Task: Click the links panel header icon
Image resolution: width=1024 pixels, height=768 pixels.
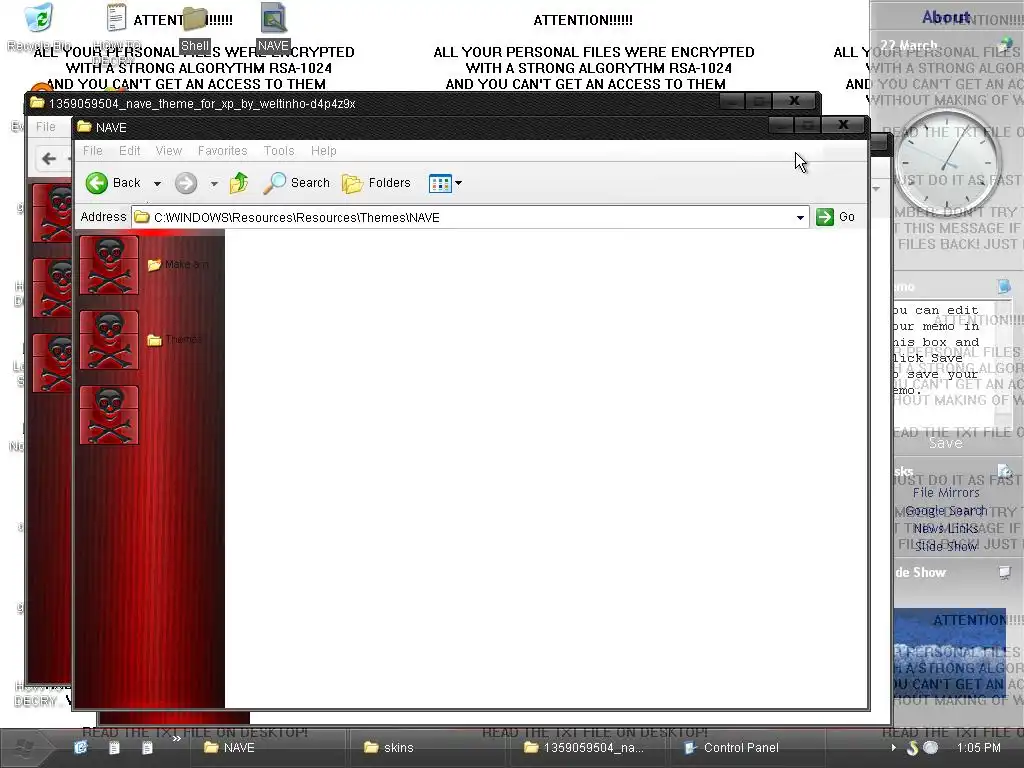Action: pyautogui.click(x=1004, y=471)
